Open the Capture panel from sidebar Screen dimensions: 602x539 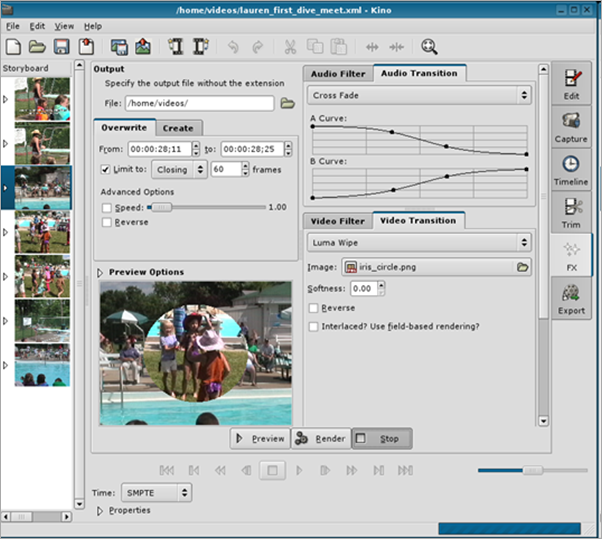point(571,127)
